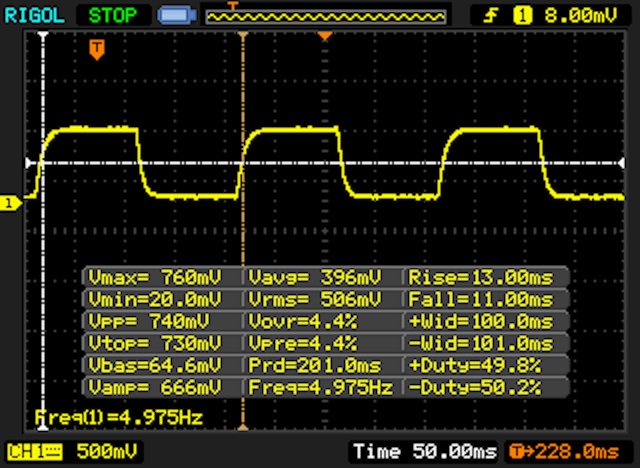Click the waveform memory overview bar
640x468 pixels.
[325, 17]
